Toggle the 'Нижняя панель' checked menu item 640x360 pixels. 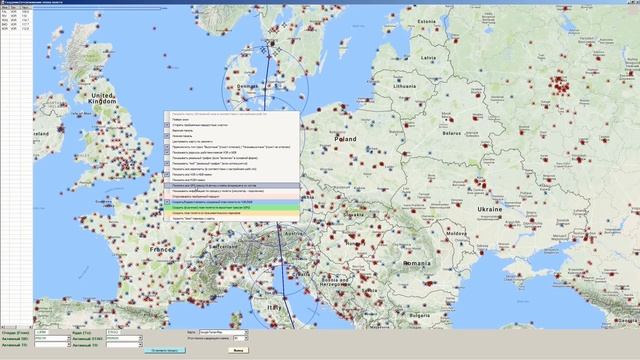[232, 136]
